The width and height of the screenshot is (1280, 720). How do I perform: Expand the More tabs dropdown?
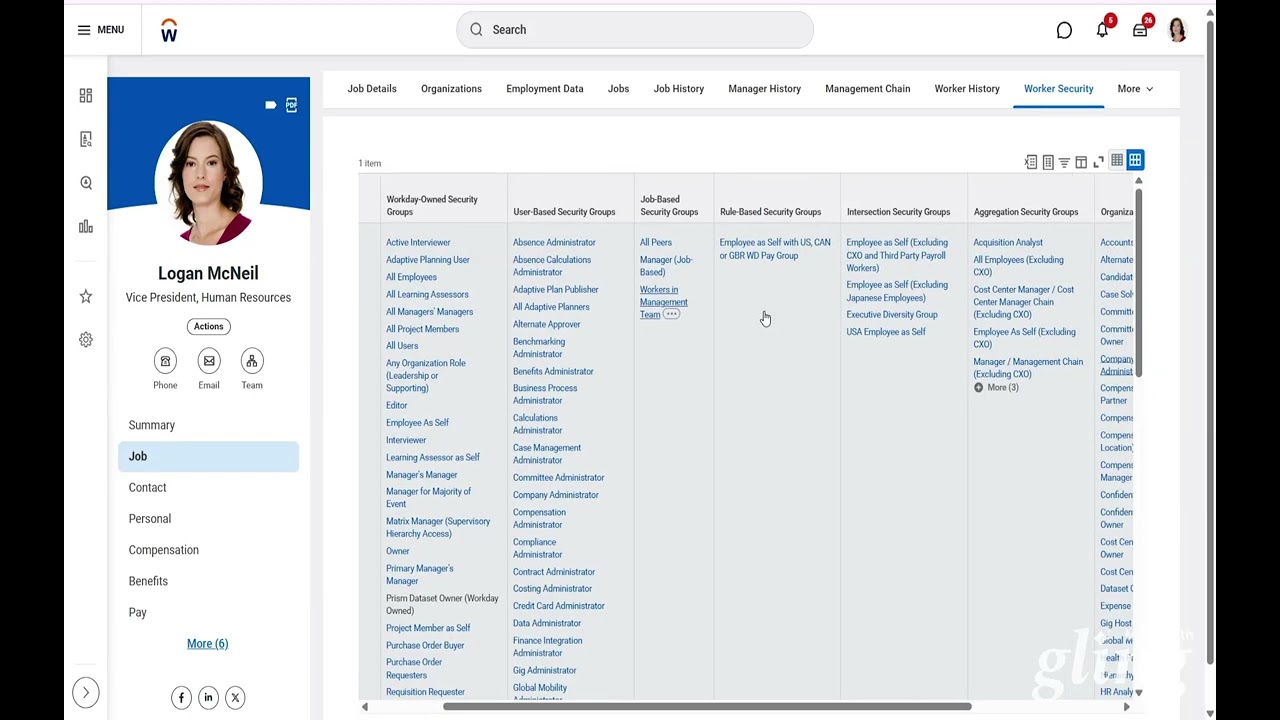pos(1135,89)
